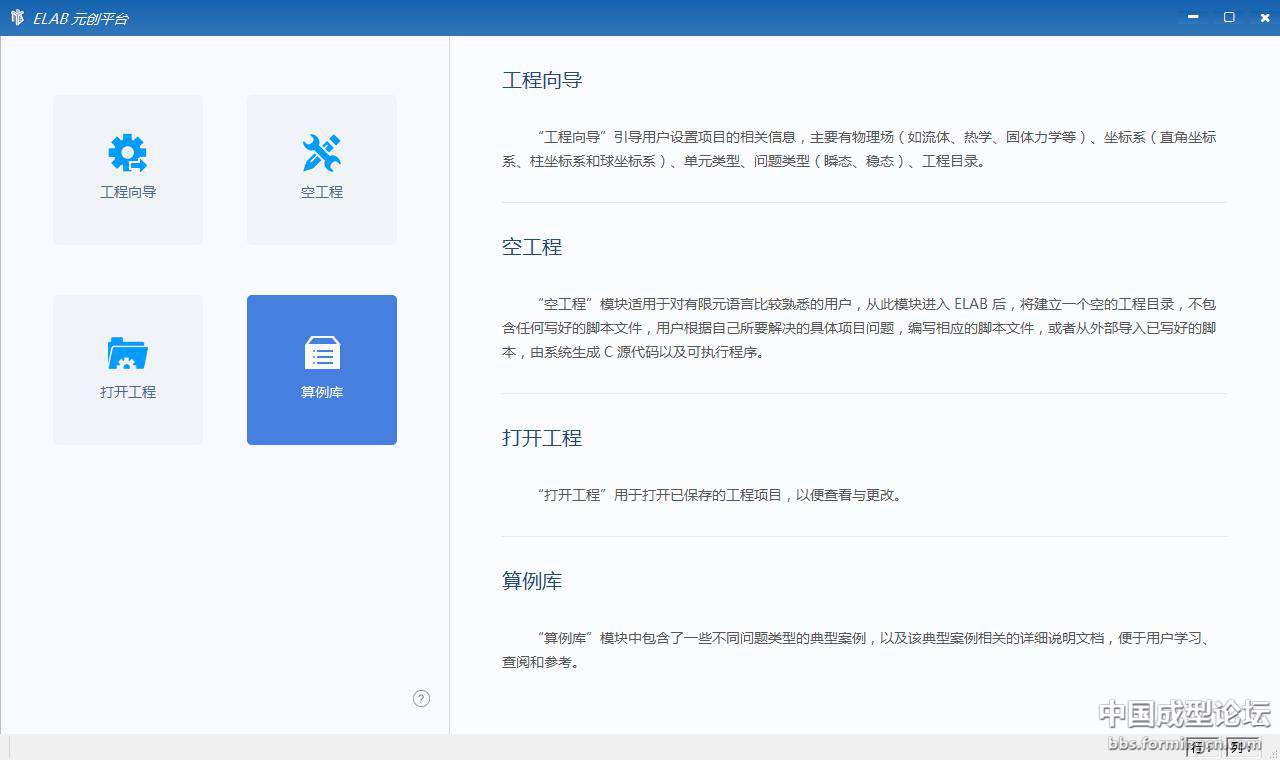Click the 工程向导 tile label

click(x=128, y=192)
